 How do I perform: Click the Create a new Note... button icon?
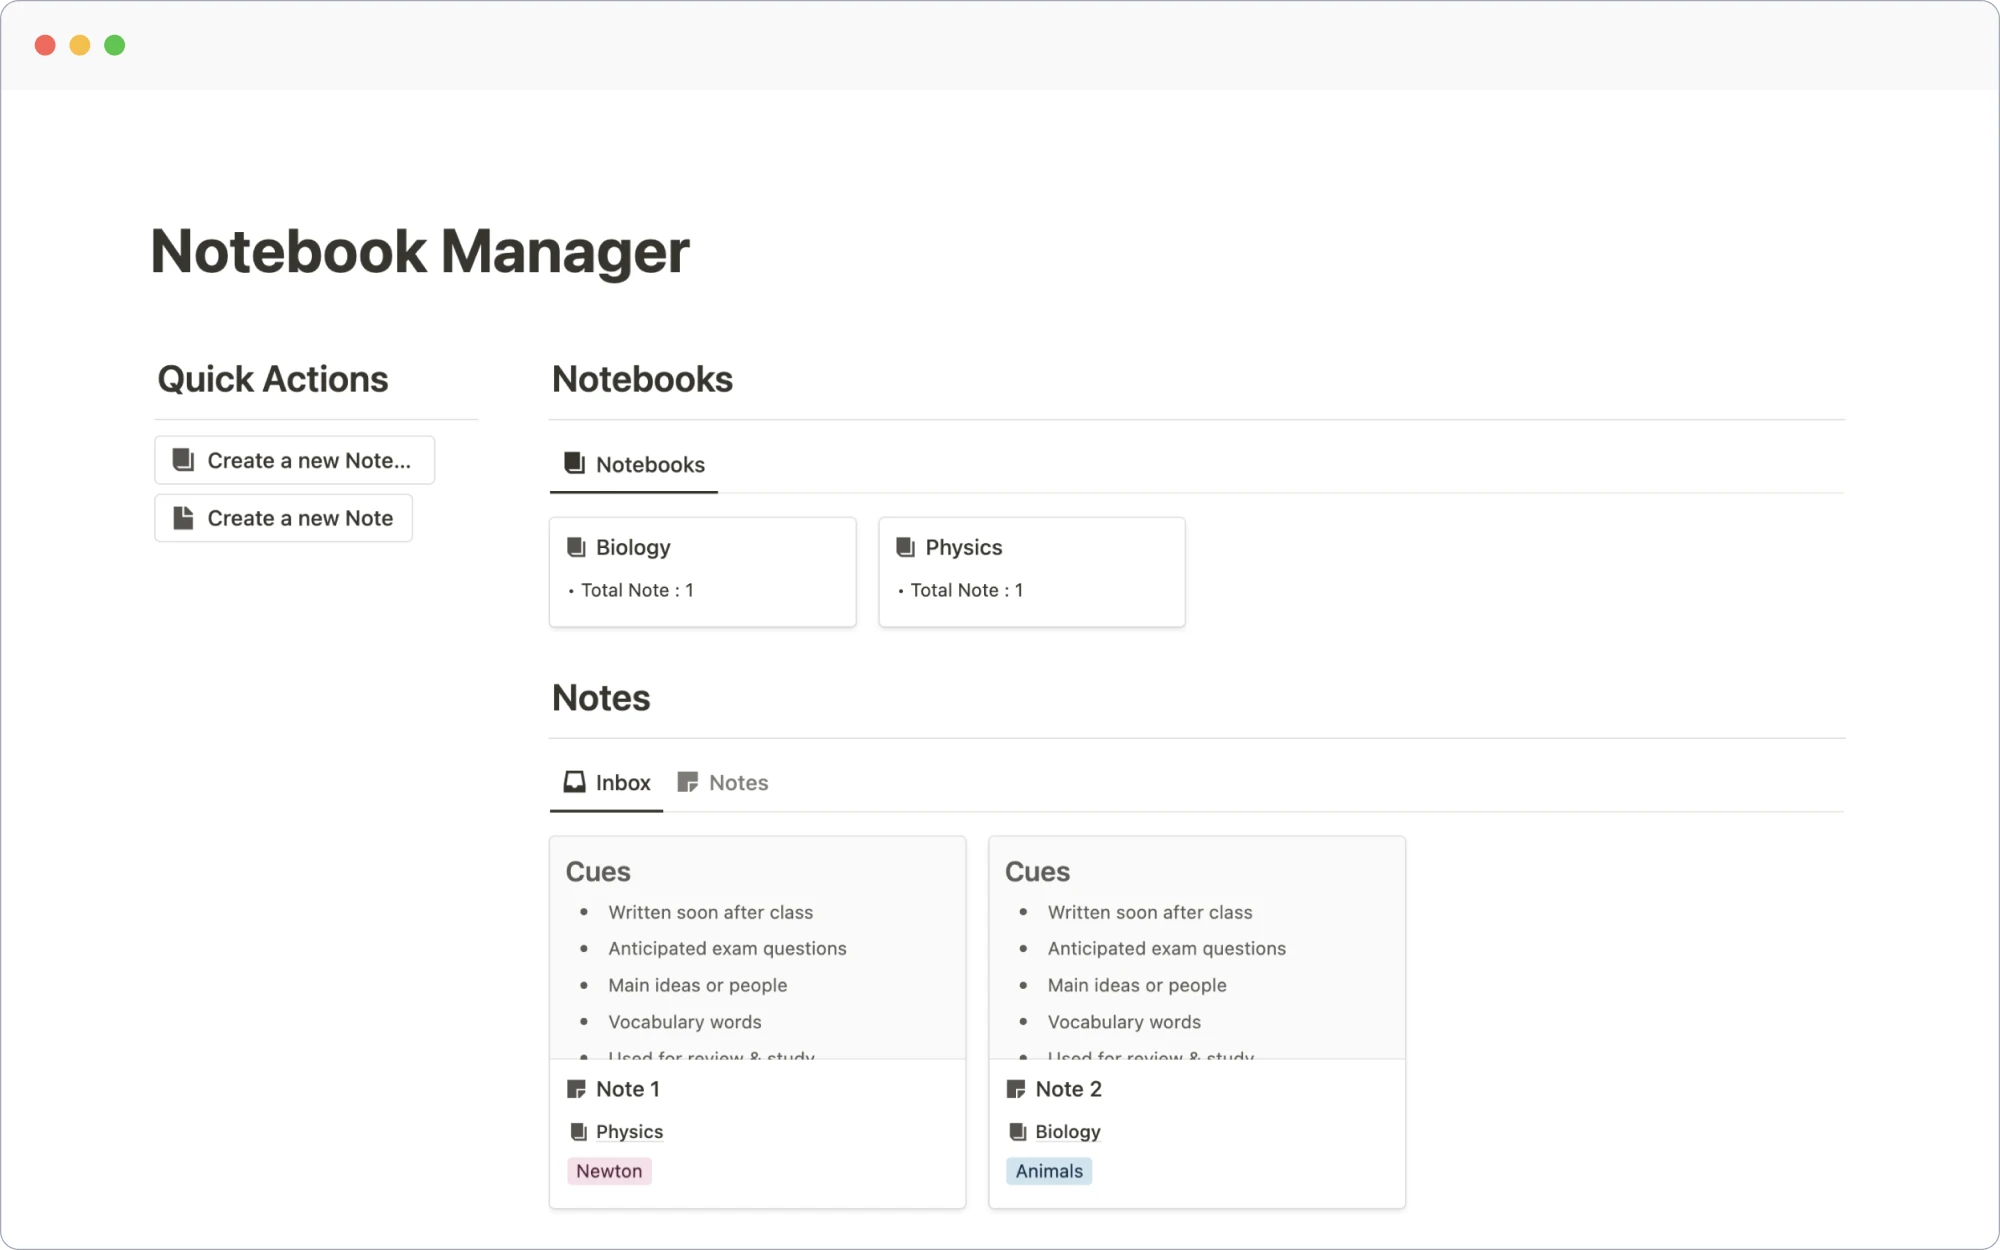(x=183, y=458)
